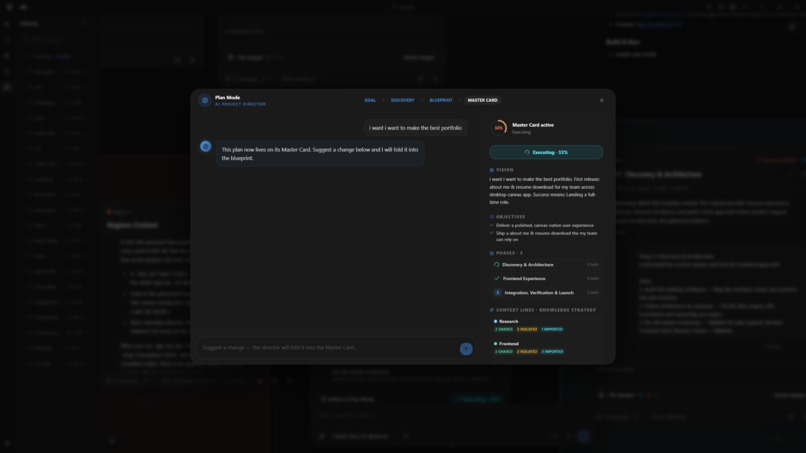The width and height of the screenshot is (806, 453).
Task: Click the 'Plan Mode' title text
Action: (x=227, y=97)
